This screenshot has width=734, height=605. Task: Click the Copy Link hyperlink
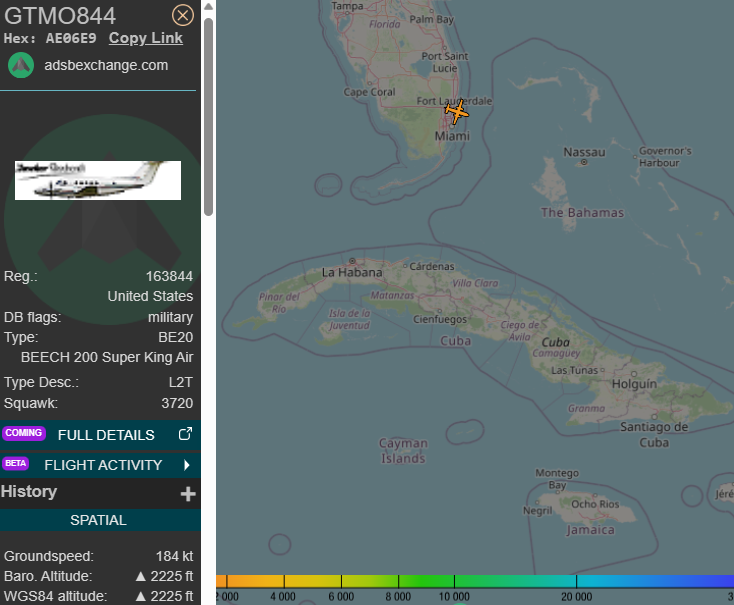146,38
